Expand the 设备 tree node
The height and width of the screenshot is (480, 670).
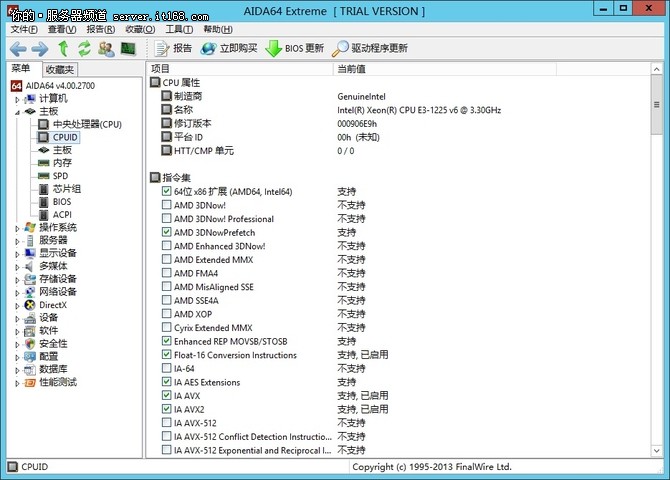pyautogui.click(x=18, y=319)
